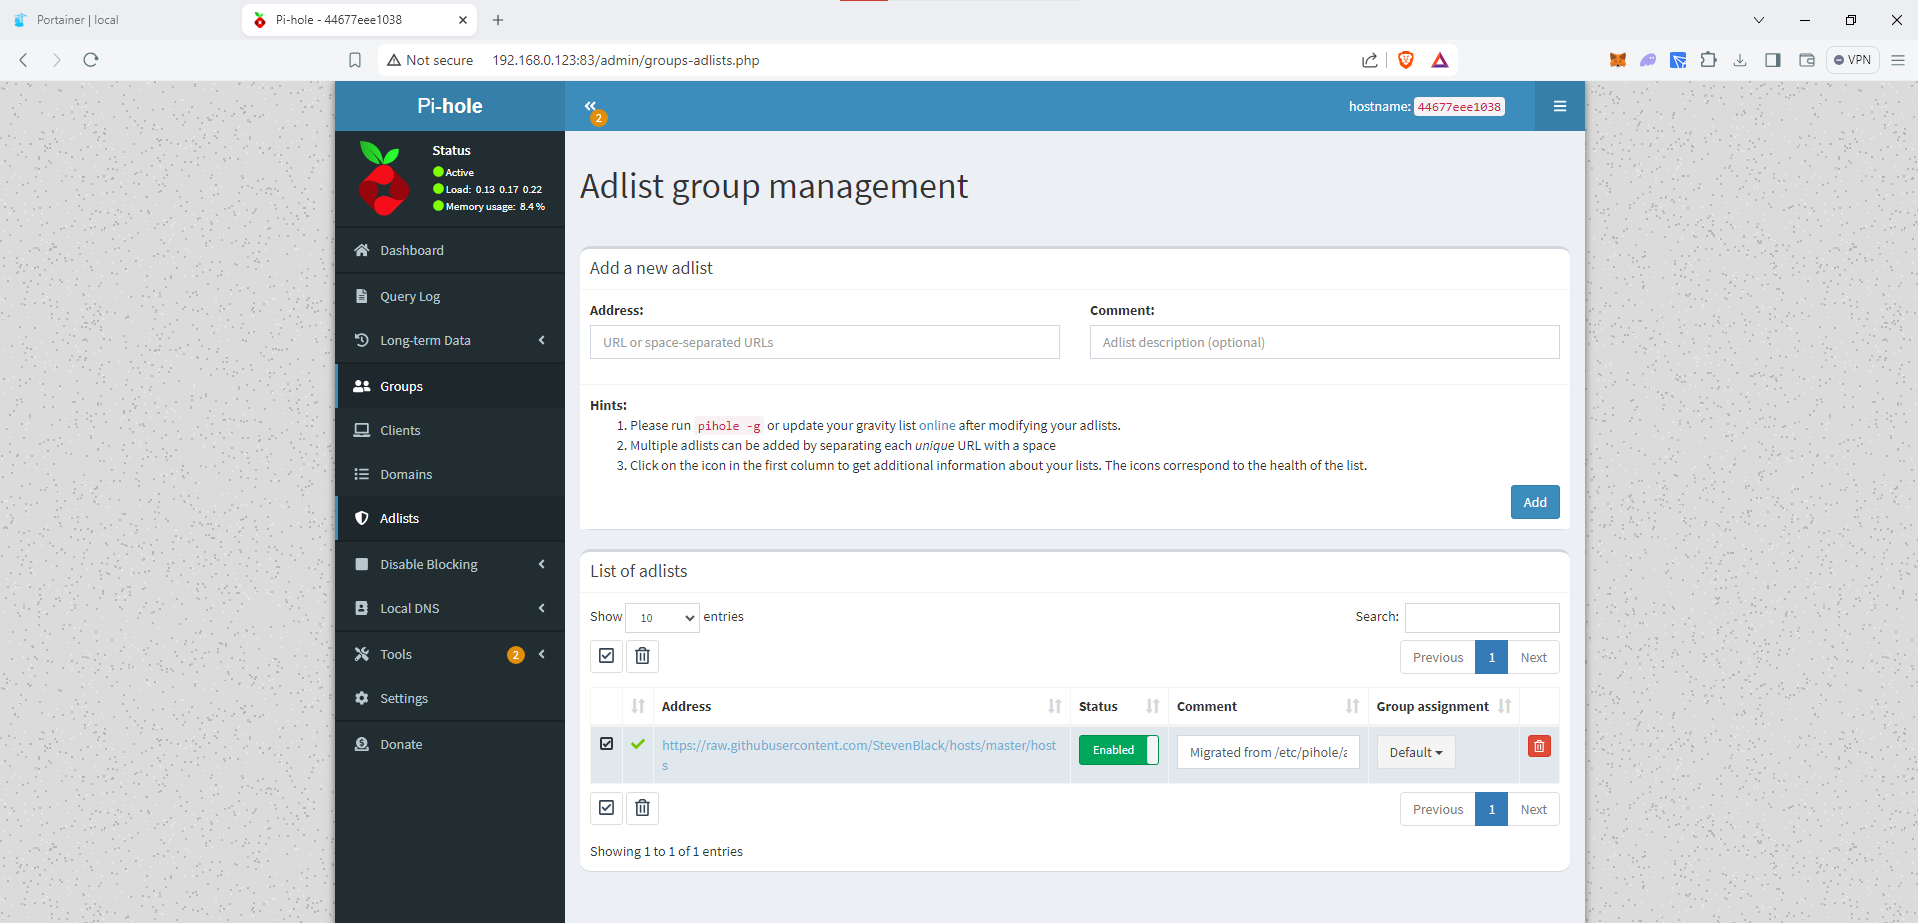This screenshot has height=923, width=1918.
Task: Click the blue Add button
Action: (1535, 502)
